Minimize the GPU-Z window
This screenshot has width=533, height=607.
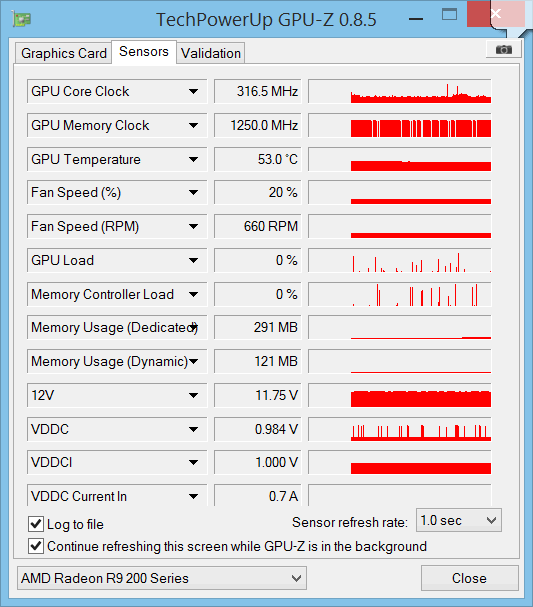click(x=416, y=19)
